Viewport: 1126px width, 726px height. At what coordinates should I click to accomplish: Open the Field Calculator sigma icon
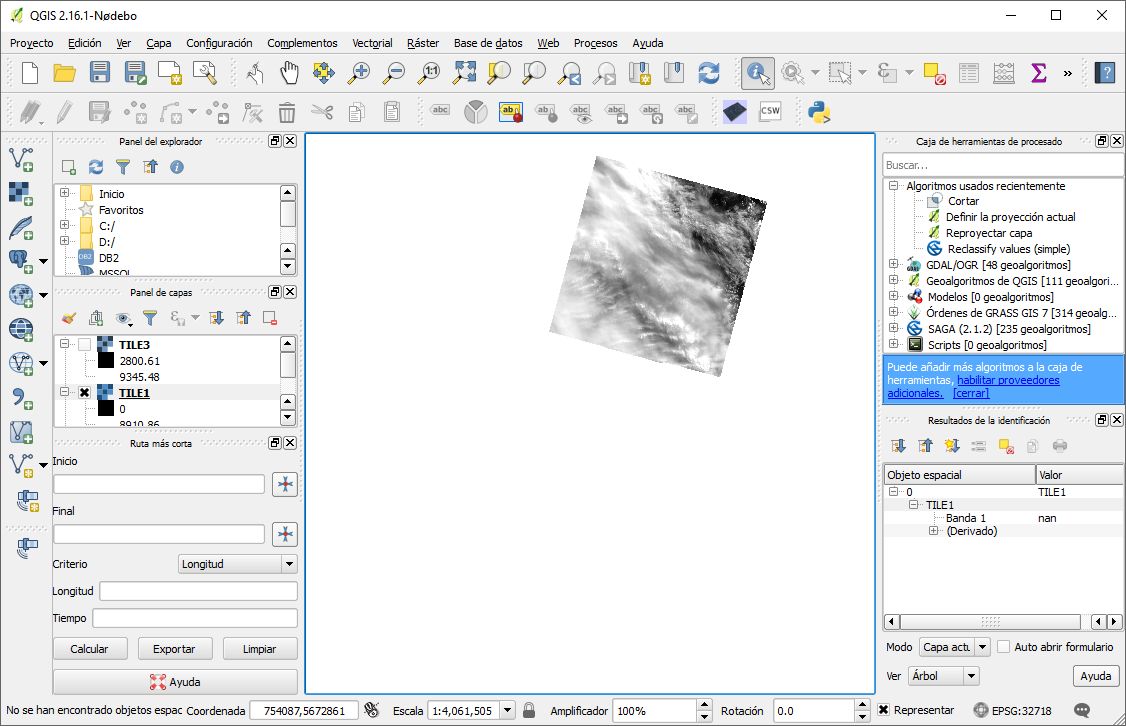(1038, 72)
